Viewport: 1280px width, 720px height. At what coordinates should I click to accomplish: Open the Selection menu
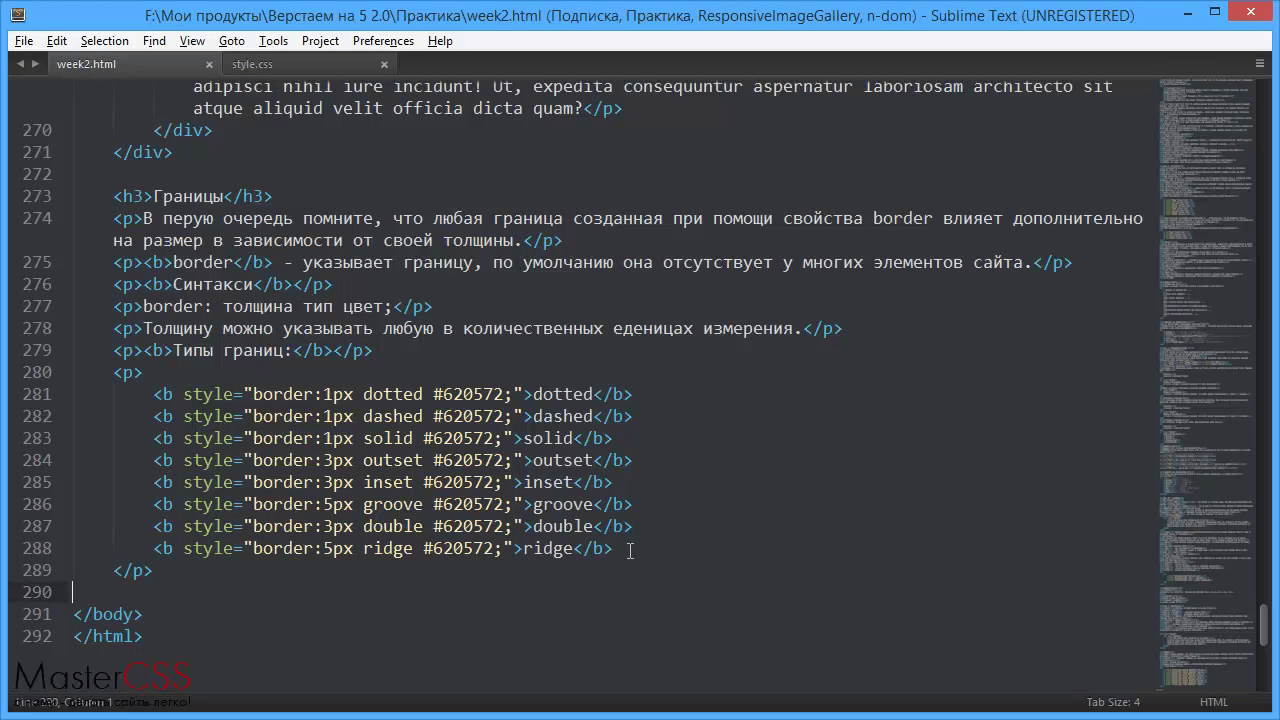click(105, 41)
